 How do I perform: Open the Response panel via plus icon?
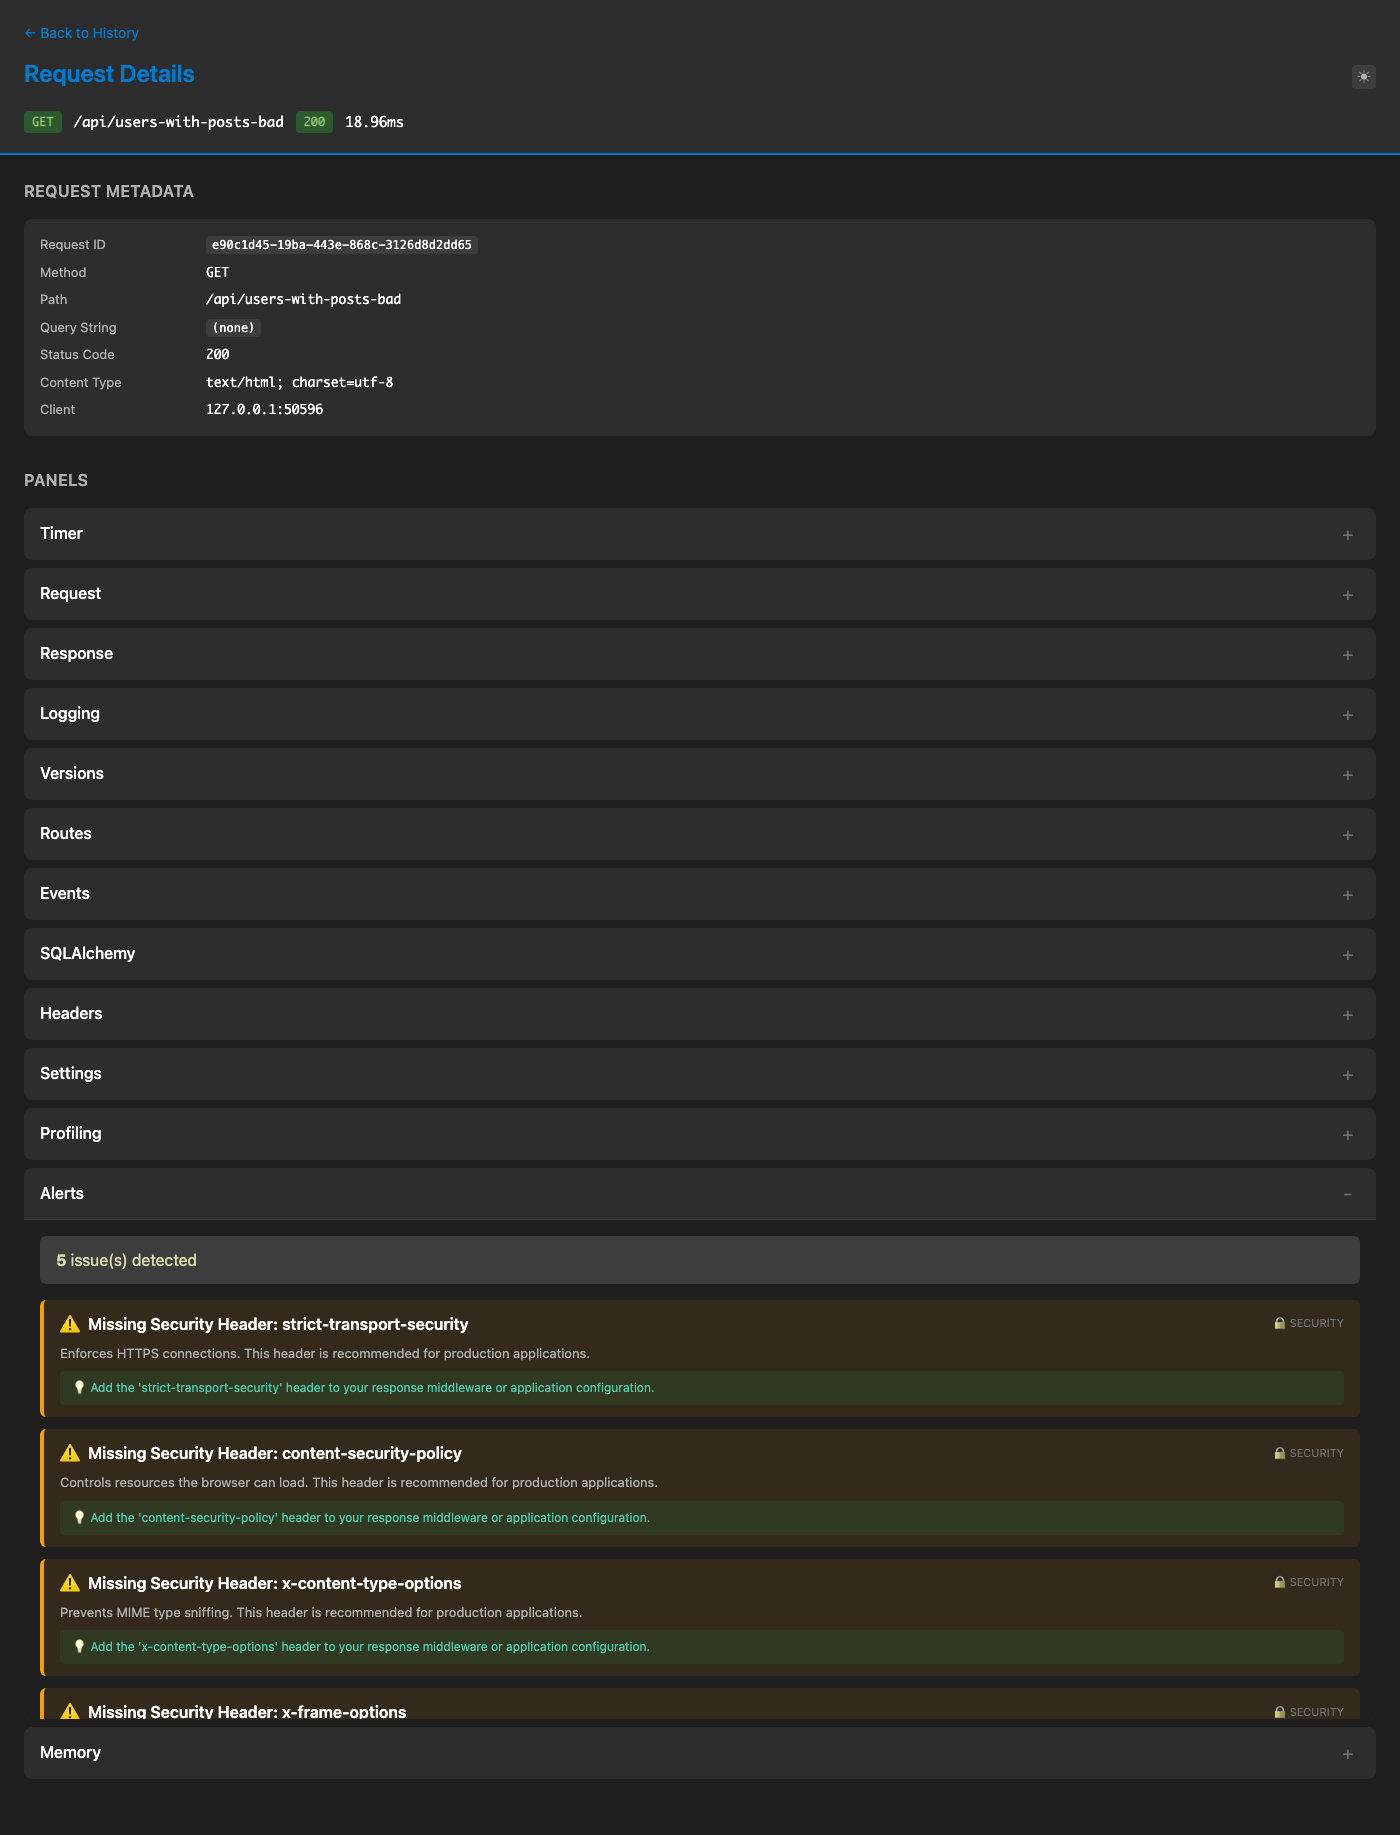click(x=1347, y=655)
